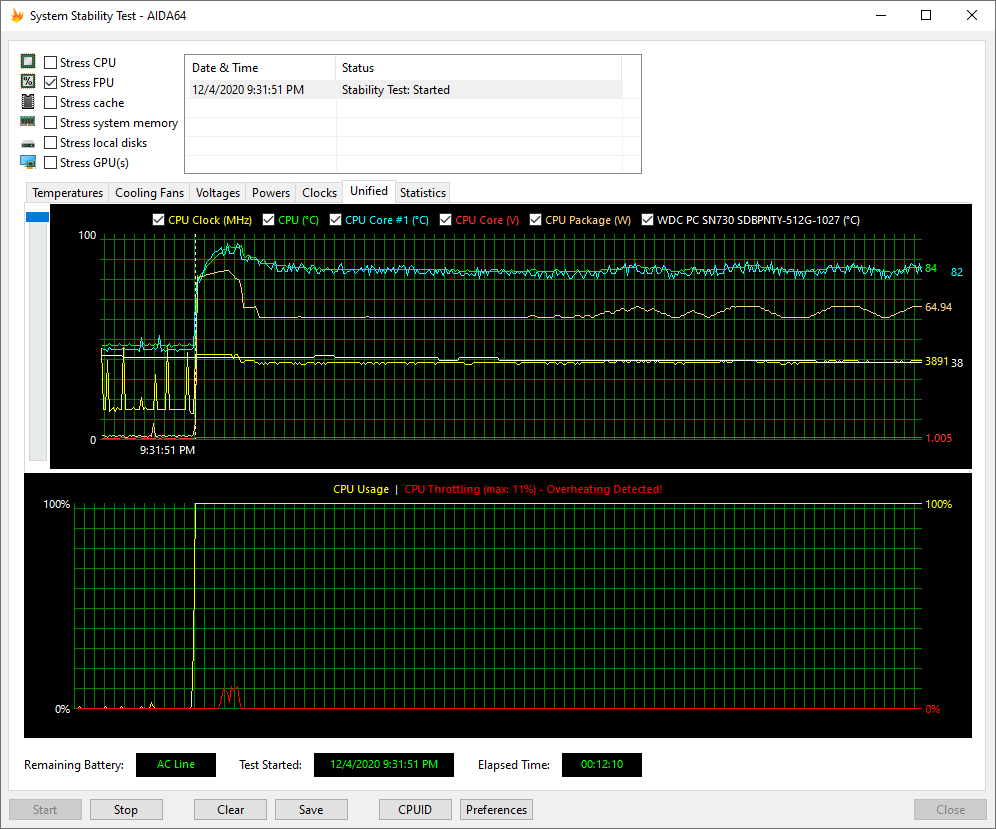This screenshot has width=996, height=829.
Task: Click the CPU Usage graph label
Action: click(361, 489)
